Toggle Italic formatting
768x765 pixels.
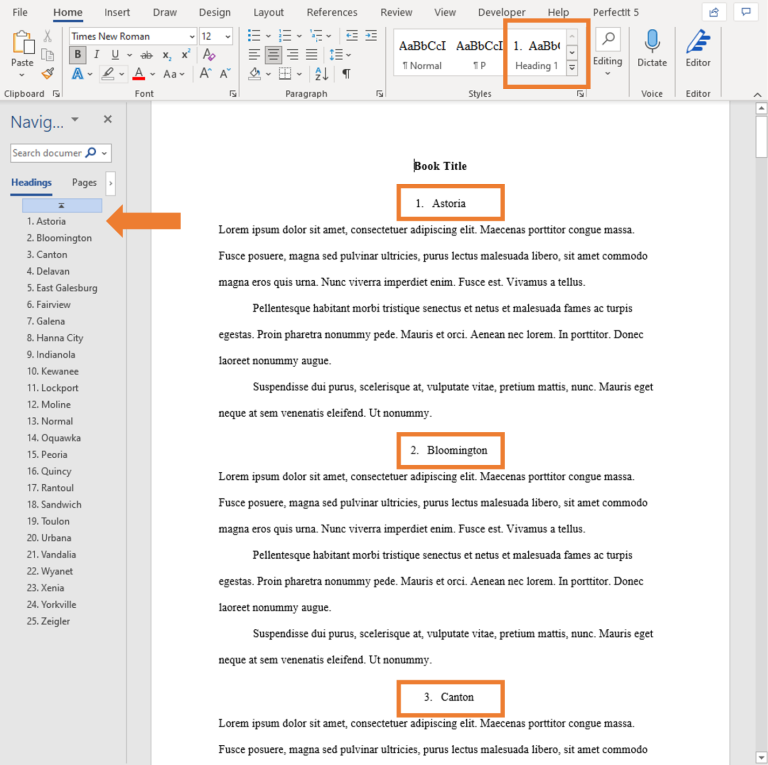coord(97,55)
